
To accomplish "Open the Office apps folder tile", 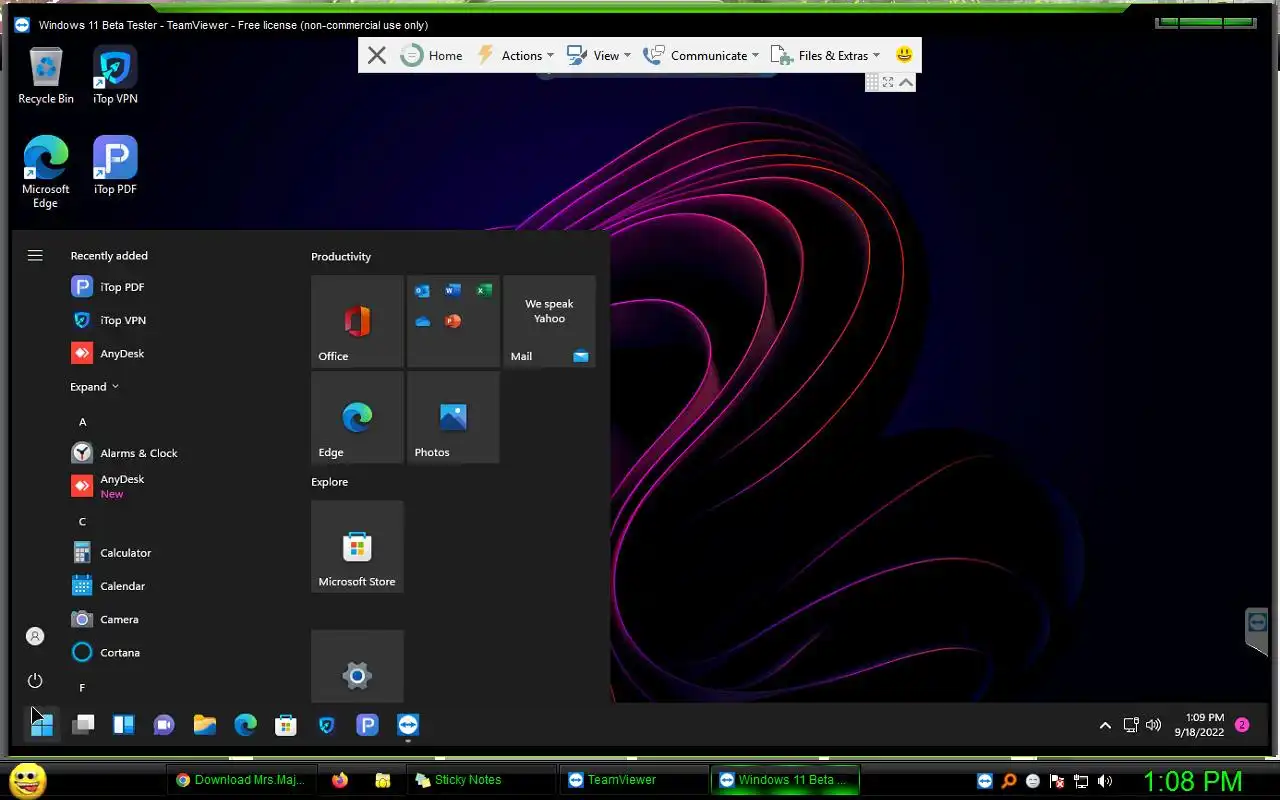I will coord(453,321).
